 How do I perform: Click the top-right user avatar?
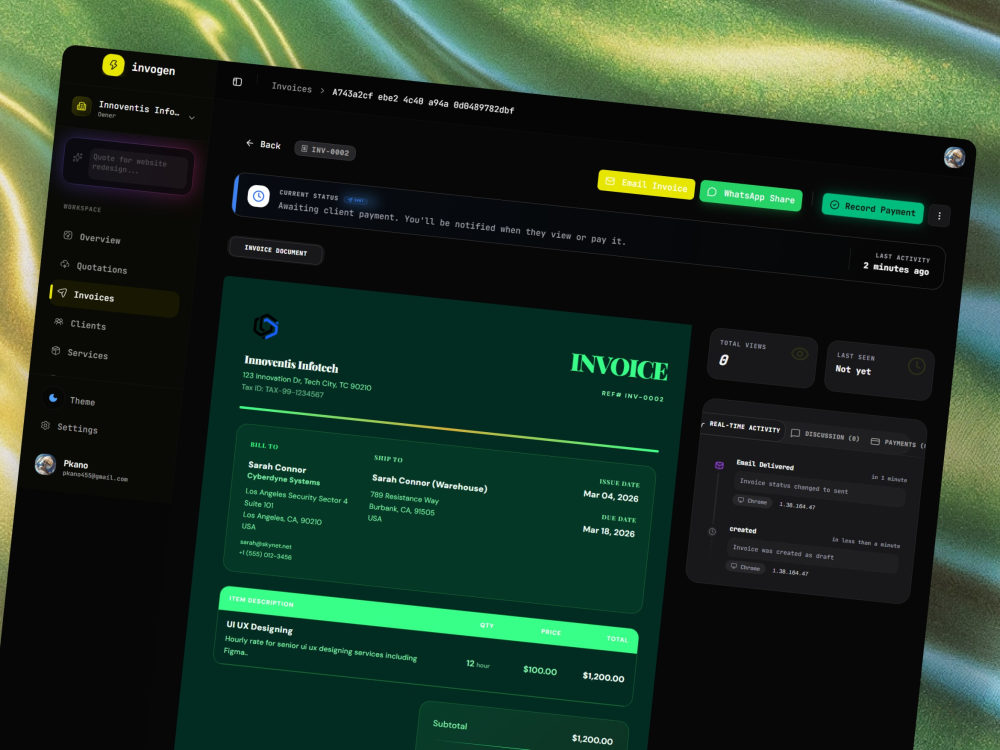954,158
